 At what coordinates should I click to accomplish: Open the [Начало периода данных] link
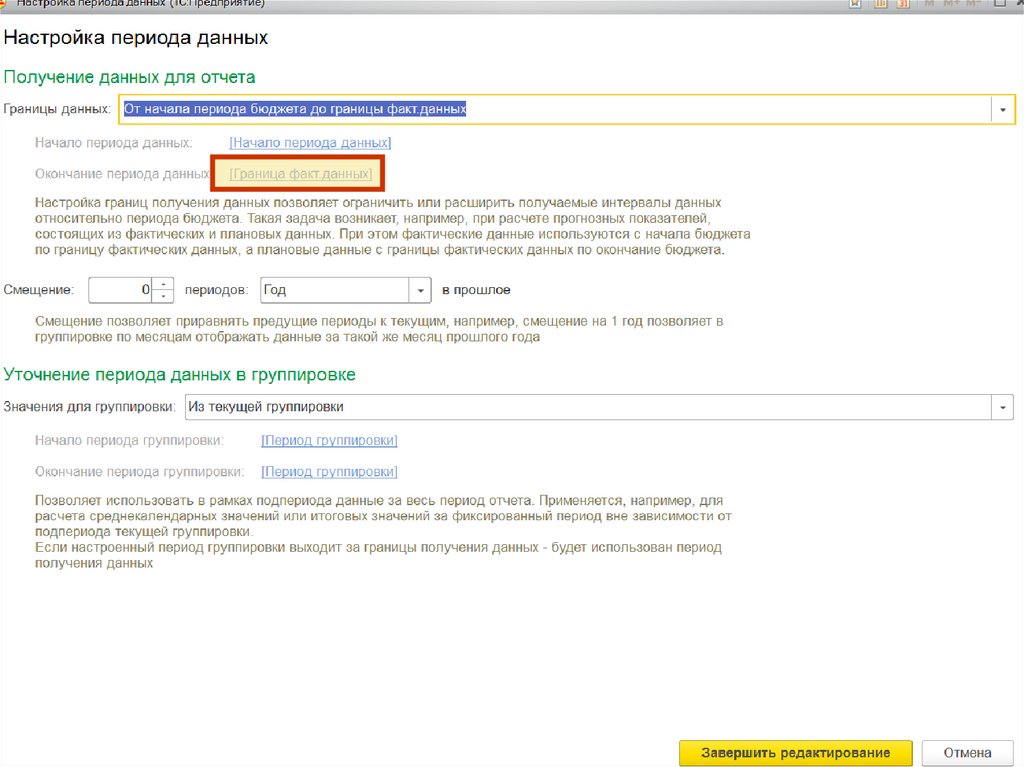coord(310,142)
